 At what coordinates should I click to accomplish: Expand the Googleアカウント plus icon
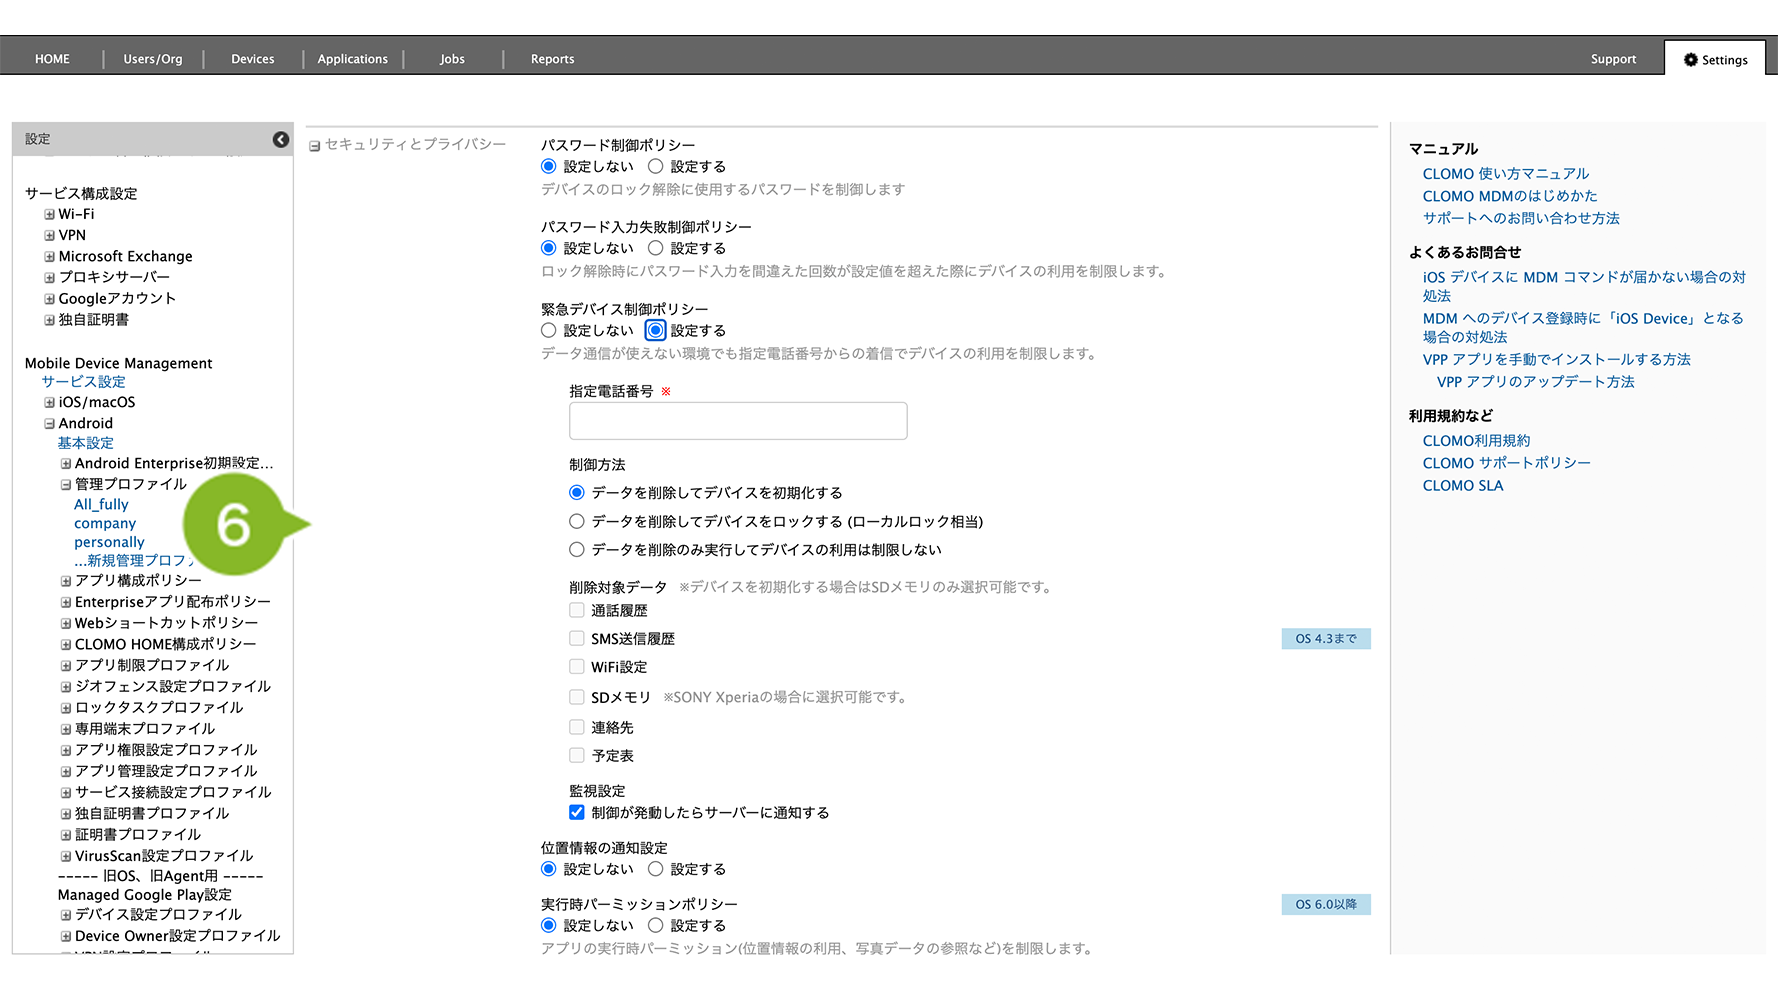[x=49, y=299]
